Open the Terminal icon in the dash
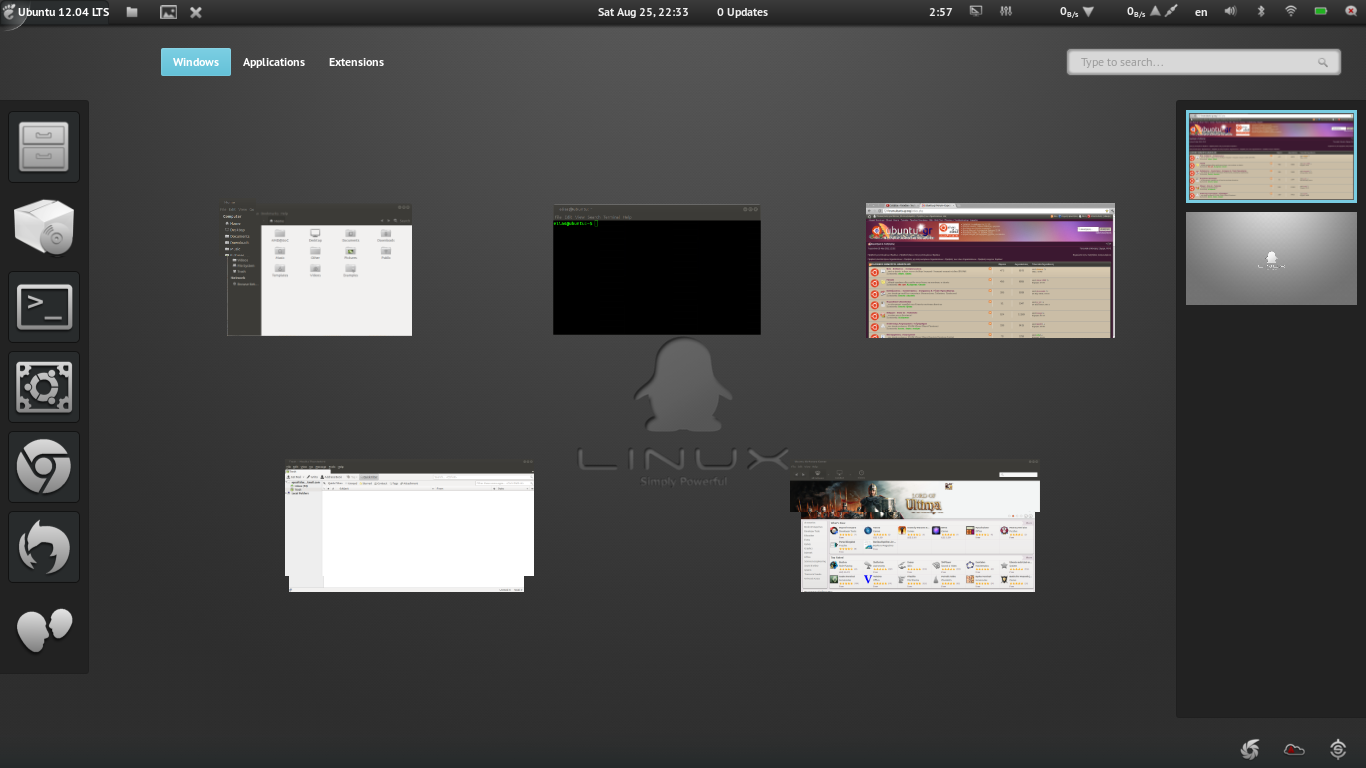 tap(44, 307)
